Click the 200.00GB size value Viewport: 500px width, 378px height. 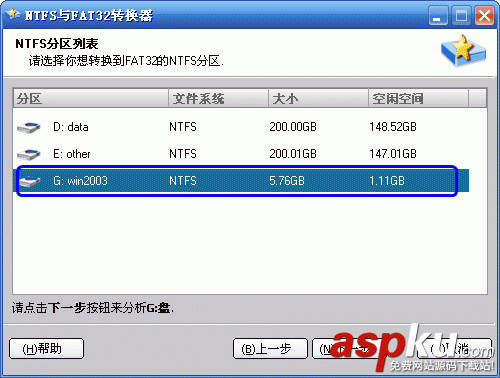click(x=293, y=127)
